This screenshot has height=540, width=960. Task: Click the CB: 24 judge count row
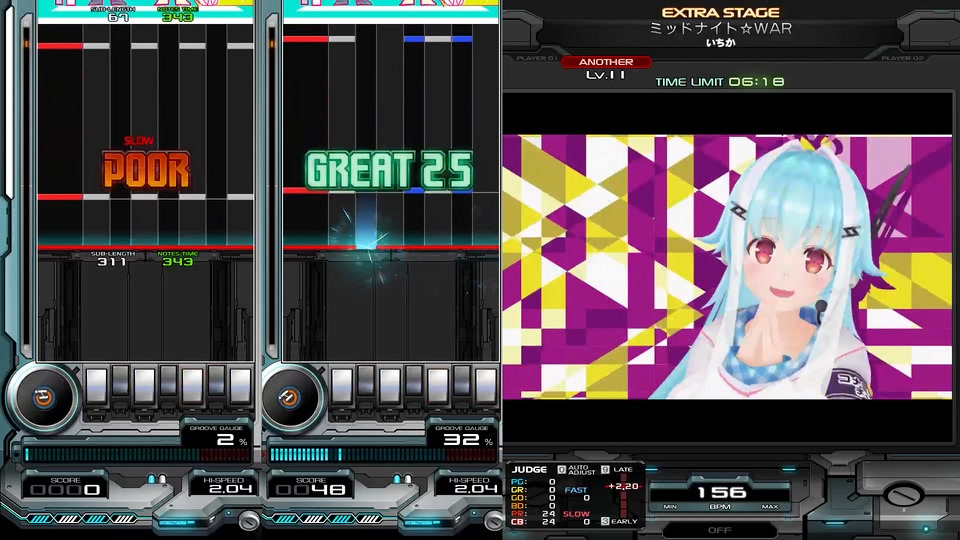[x=533, y=522]
